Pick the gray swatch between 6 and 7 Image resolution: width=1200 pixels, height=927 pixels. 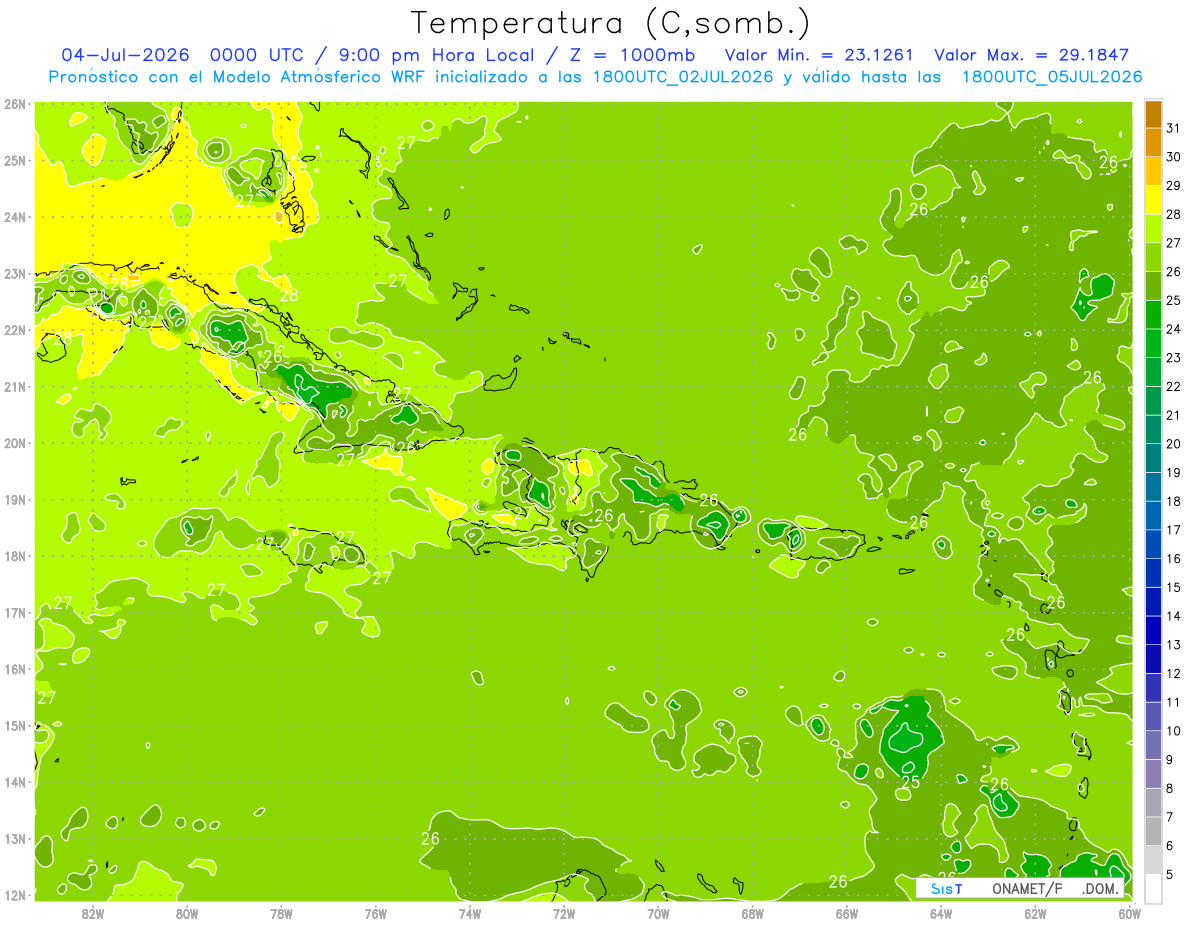[1153, 831]
